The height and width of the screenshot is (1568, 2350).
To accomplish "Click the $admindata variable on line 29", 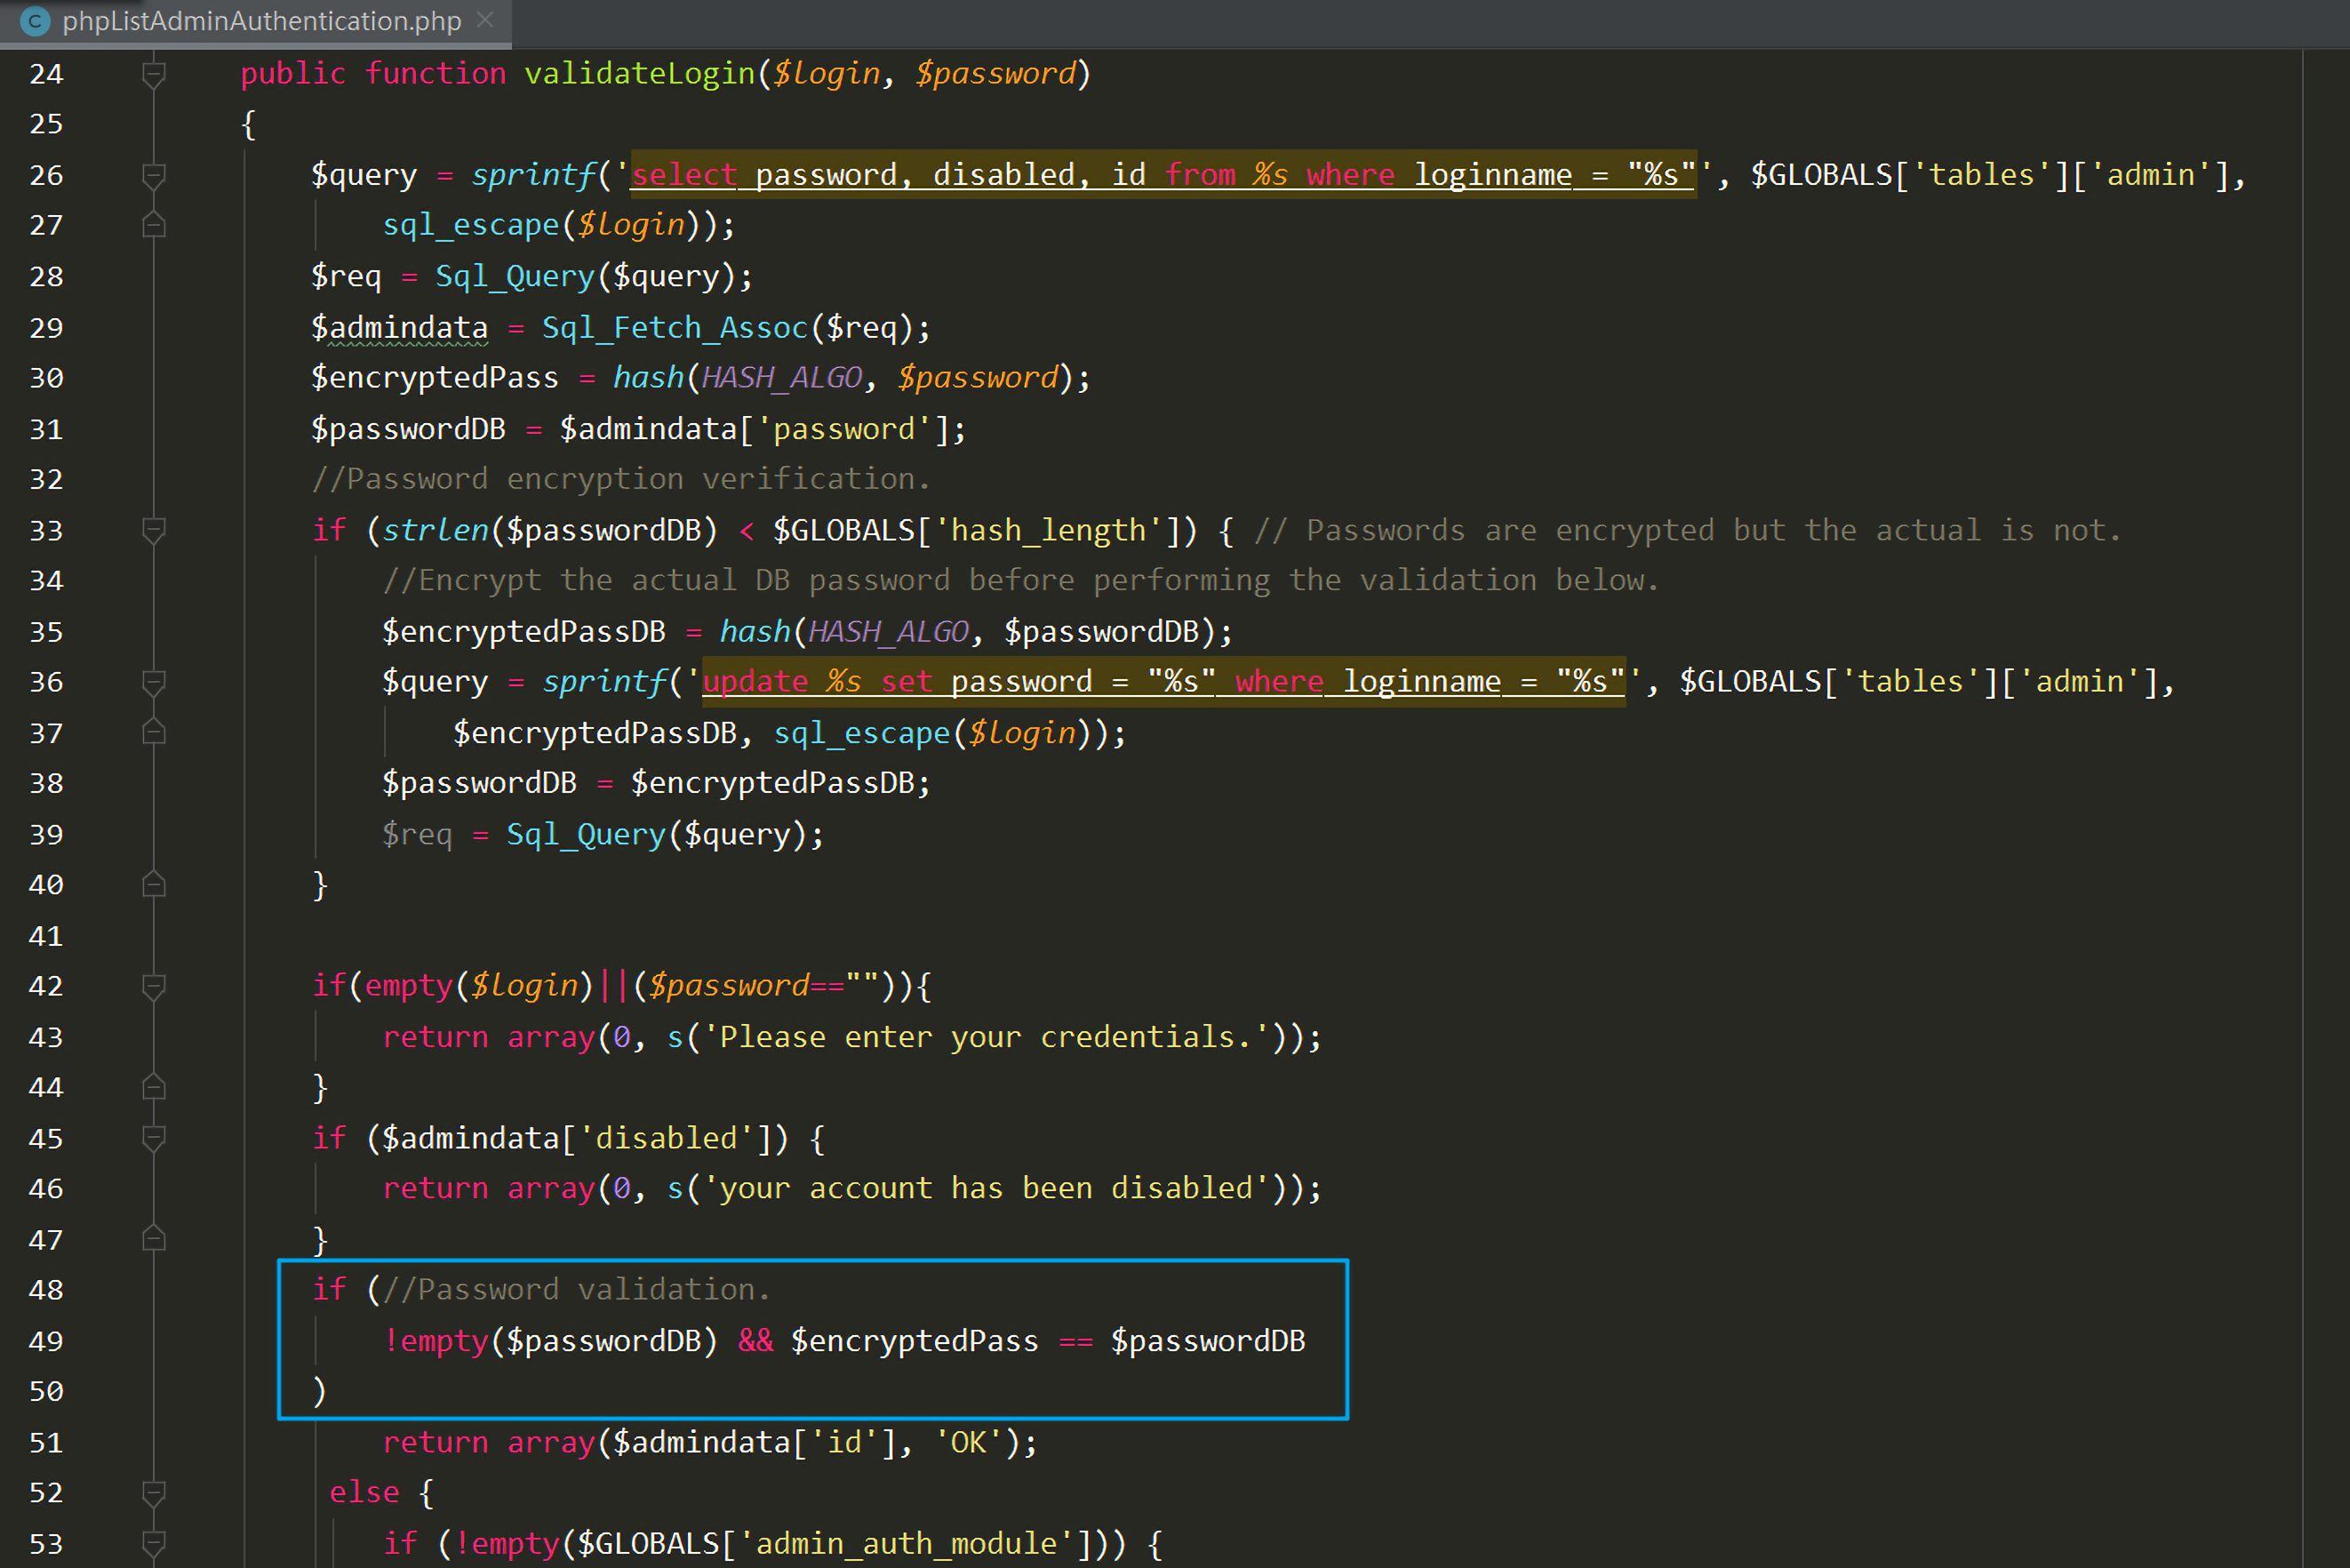I will point(399,327).
